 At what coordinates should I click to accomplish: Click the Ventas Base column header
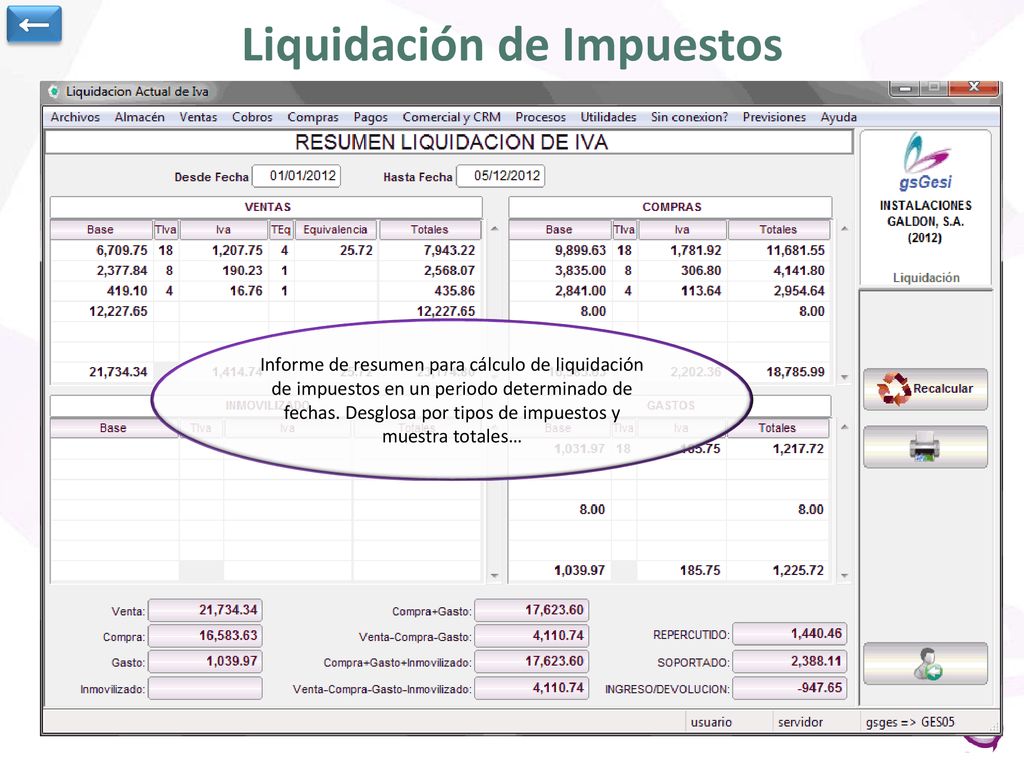tap(101, 230)
